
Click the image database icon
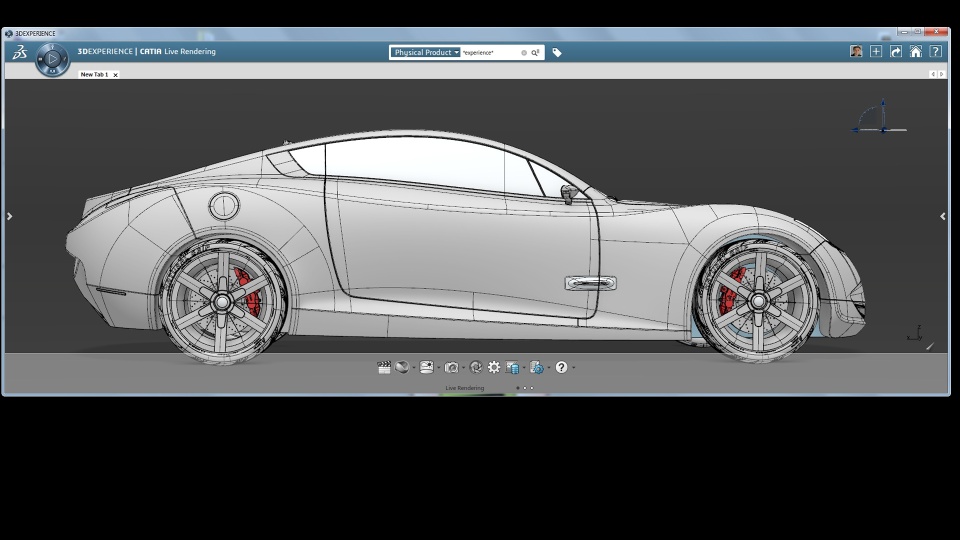[x=513, y=367]
